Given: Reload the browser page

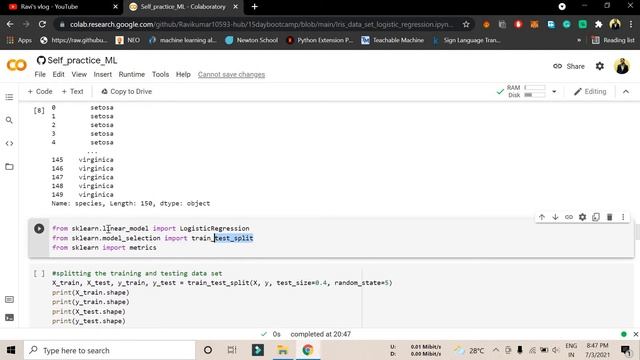Looking at the screenshot, I should pyautogui.click(x=42, y=24).
